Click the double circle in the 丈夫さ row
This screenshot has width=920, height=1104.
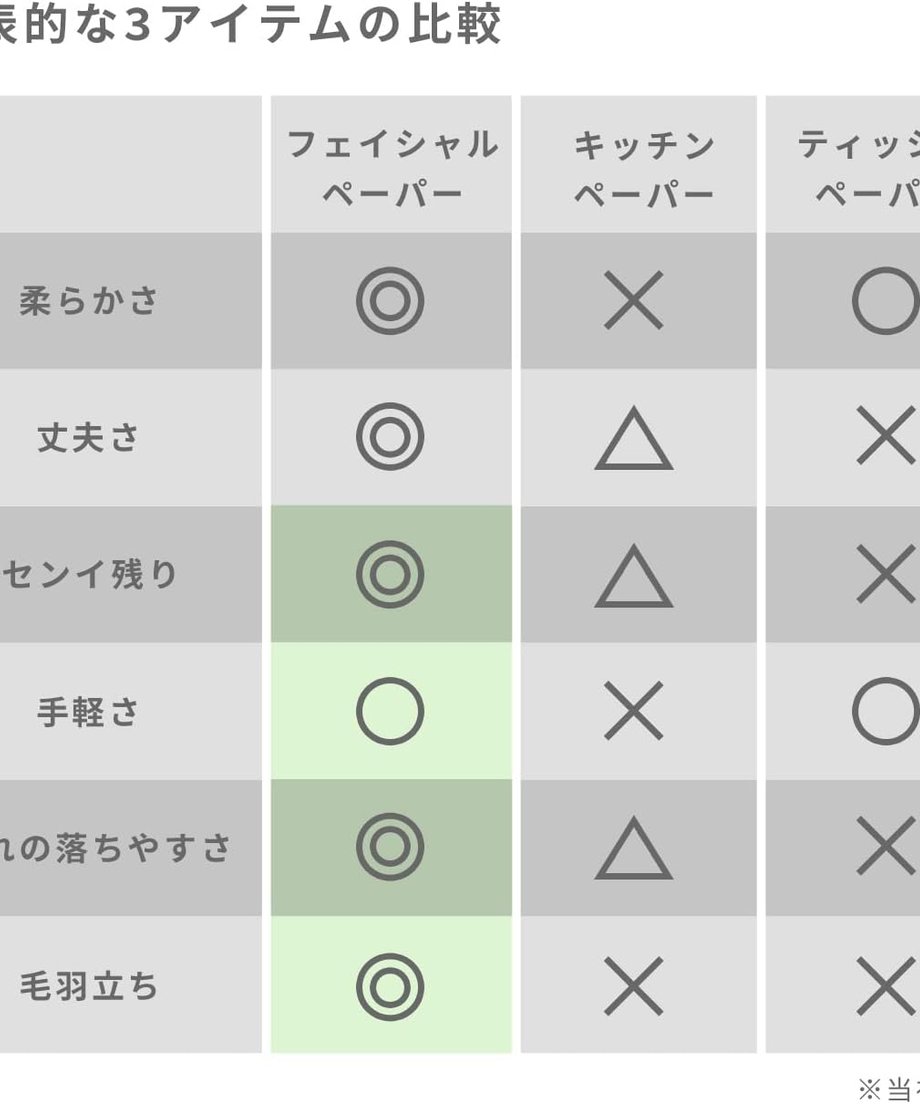pos(390,437)
